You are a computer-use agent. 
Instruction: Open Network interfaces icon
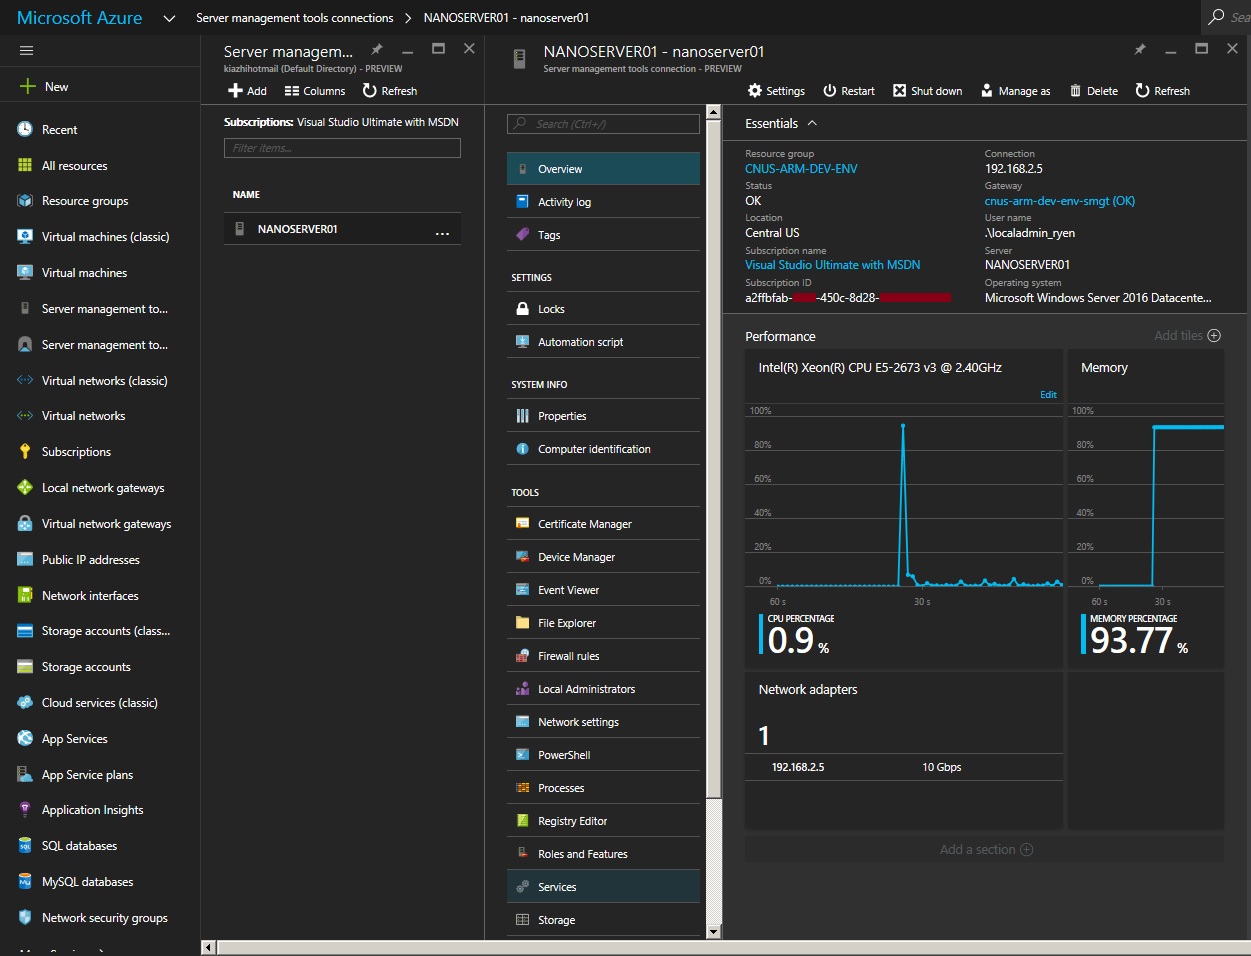25,595
